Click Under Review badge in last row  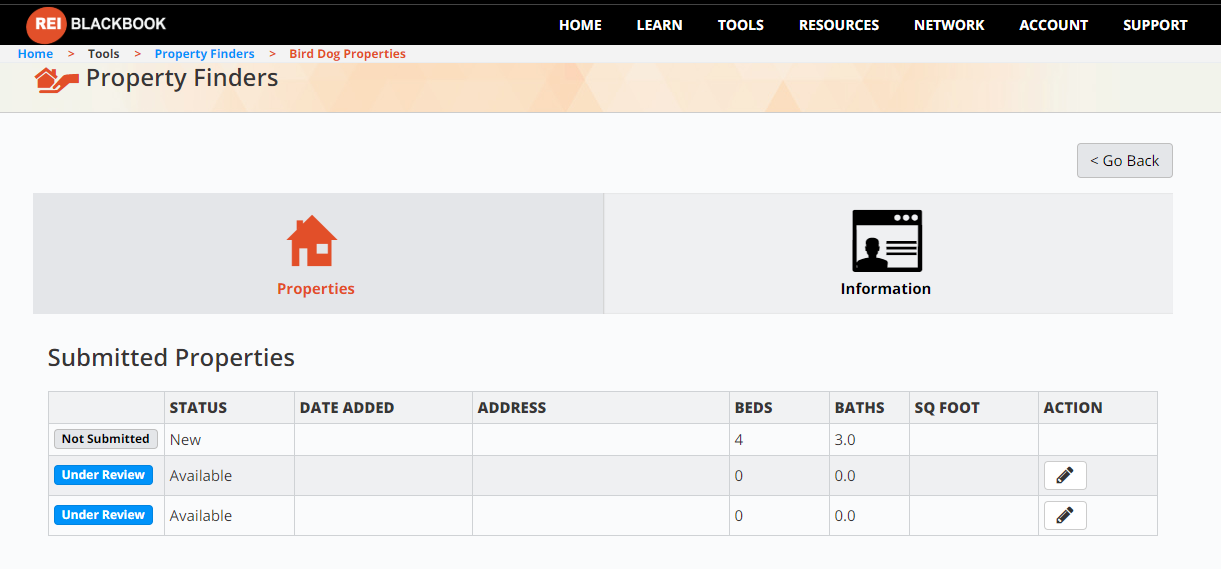click(103, 515)
